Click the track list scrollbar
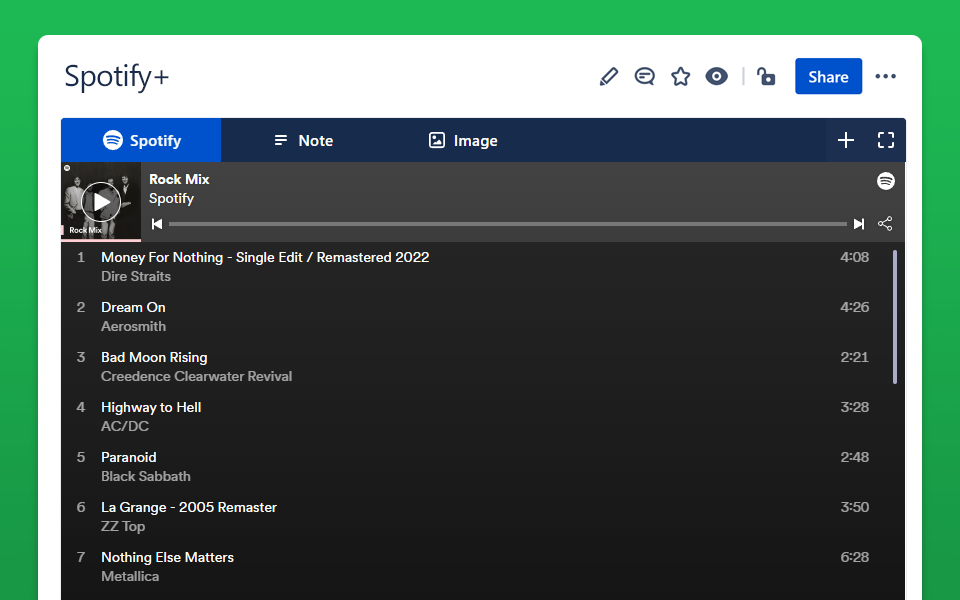Screen dimensions: 960x600 894,317
